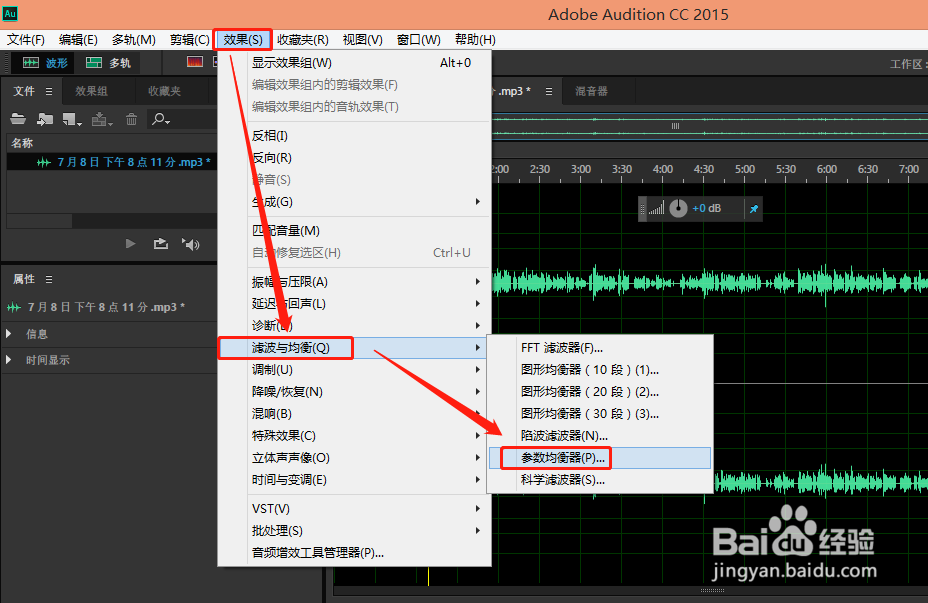928x603 pixels.
Task: Click the import file icon
Action: [44, 120]
